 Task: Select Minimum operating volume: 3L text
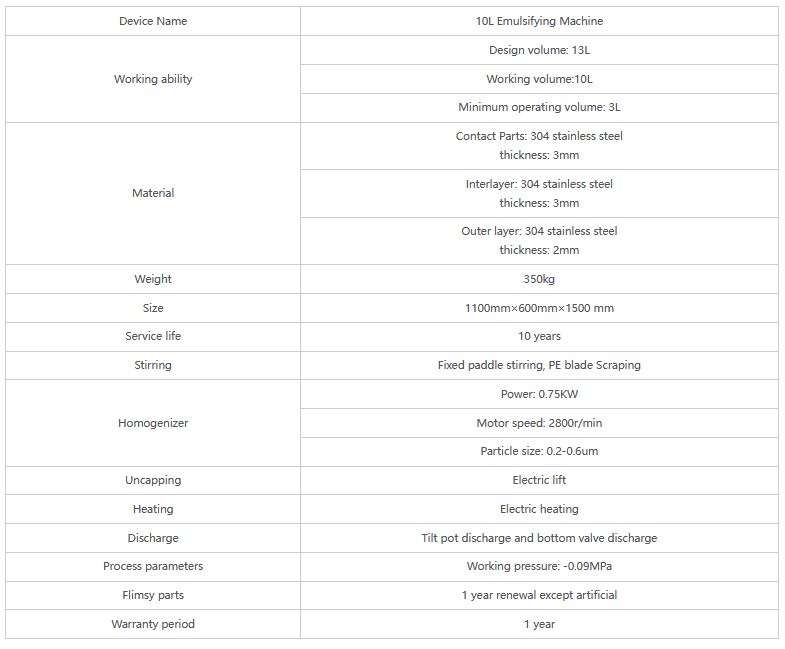pyautogui.click(x=539, y=107)
